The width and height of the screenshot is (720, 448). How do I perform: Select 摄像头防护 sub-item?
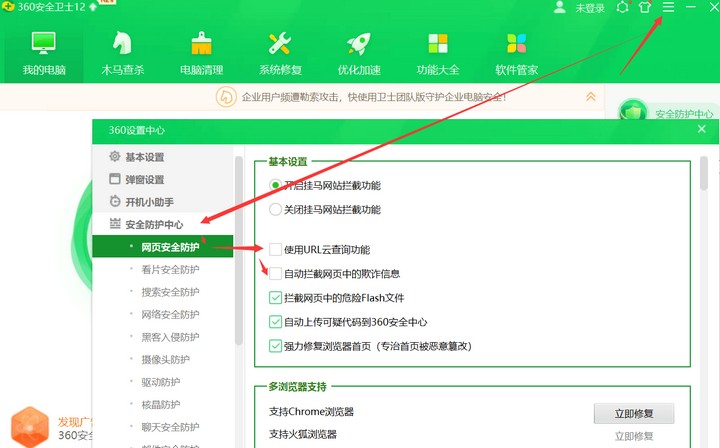pos(163,359)
